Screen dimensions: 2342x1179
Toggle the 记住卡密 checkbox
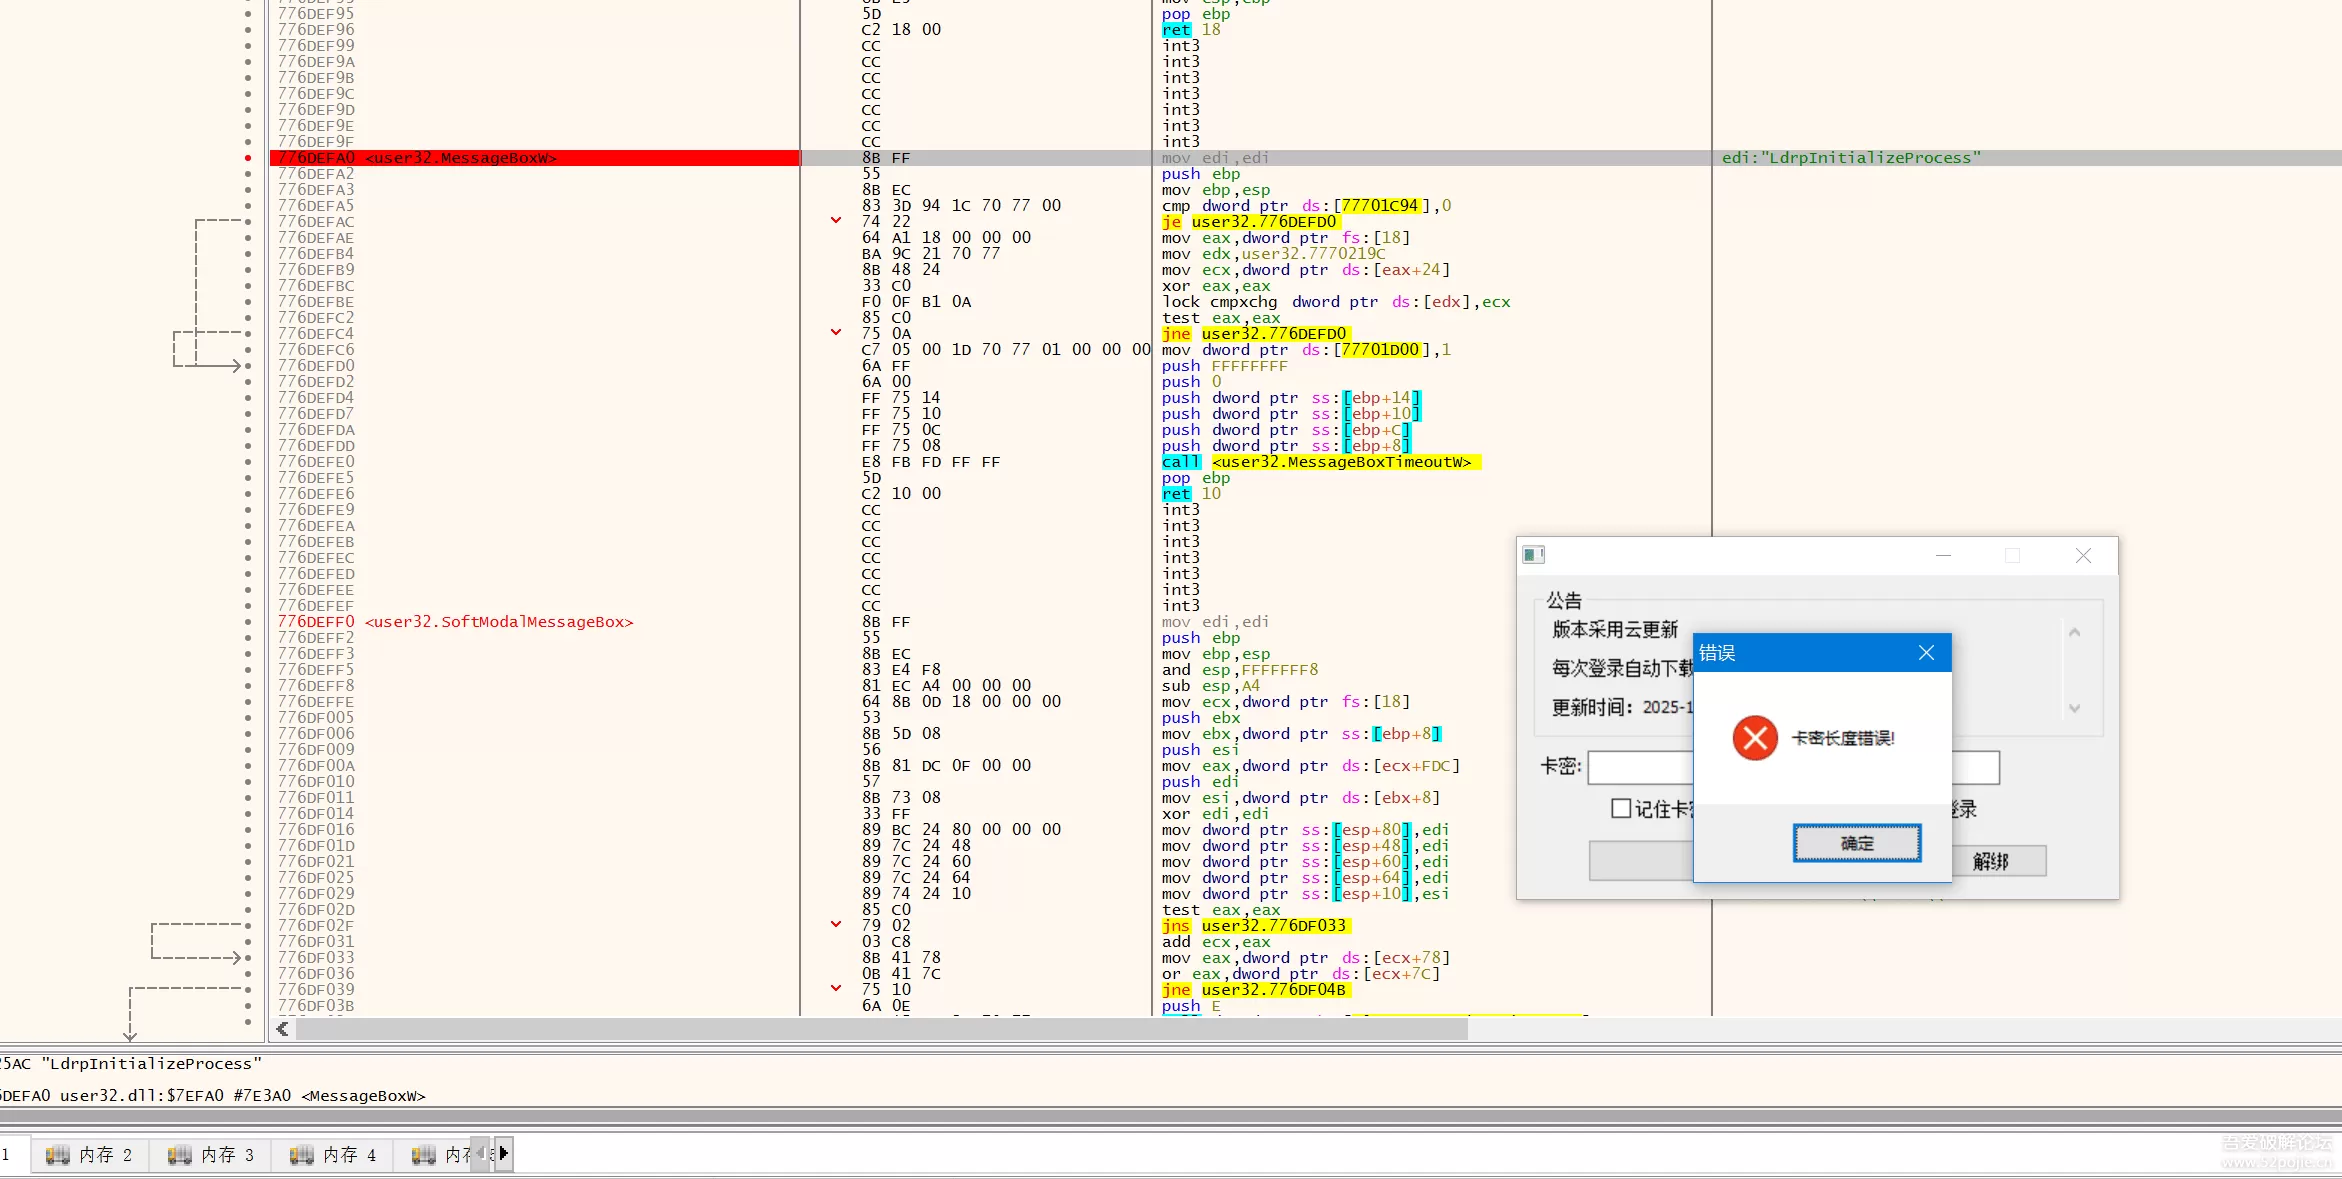1621,808
